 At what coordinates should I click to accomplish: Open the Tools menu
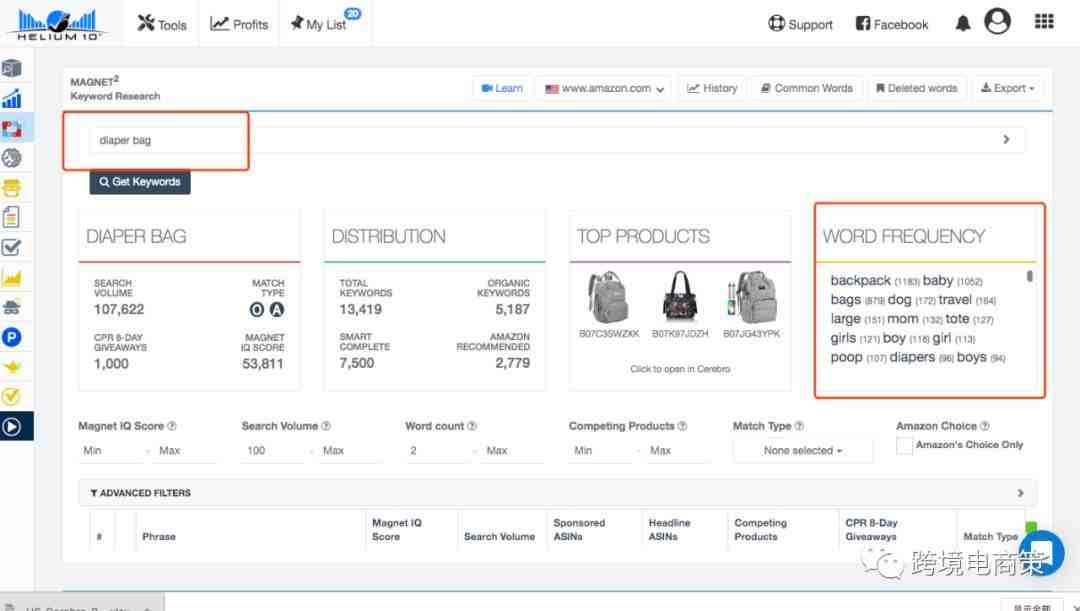pyautogui.click(x=162, y=24)
